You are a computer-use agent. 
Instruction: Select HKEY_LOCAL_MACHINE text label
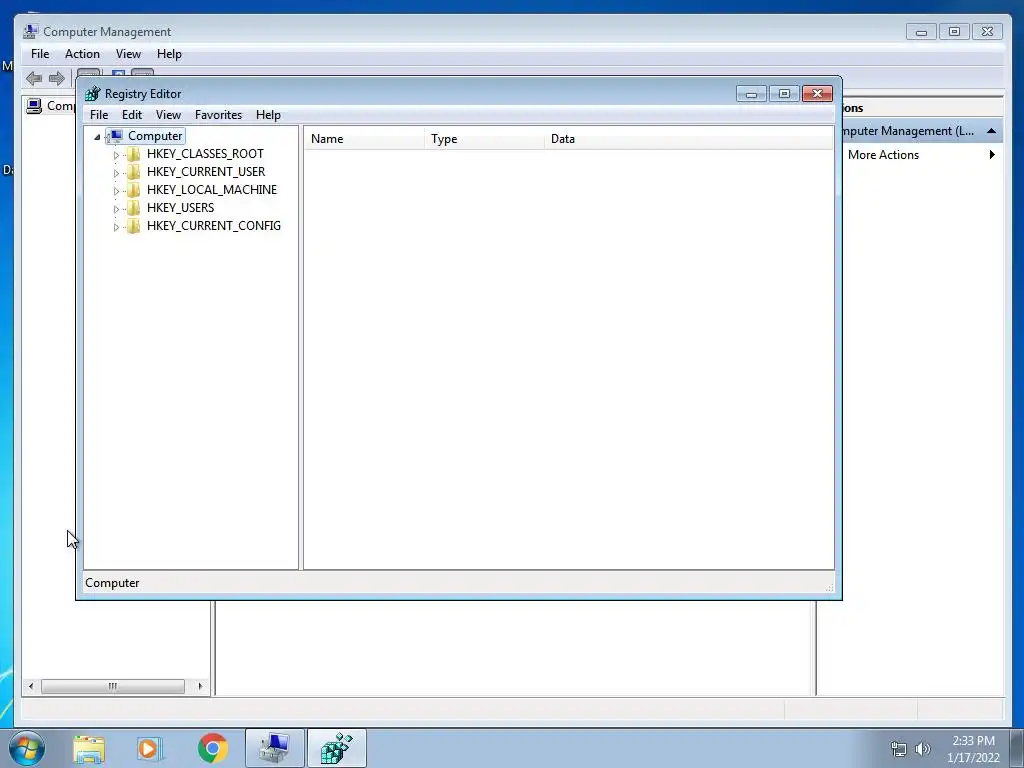pyautogui.click(x=212, y=190)
